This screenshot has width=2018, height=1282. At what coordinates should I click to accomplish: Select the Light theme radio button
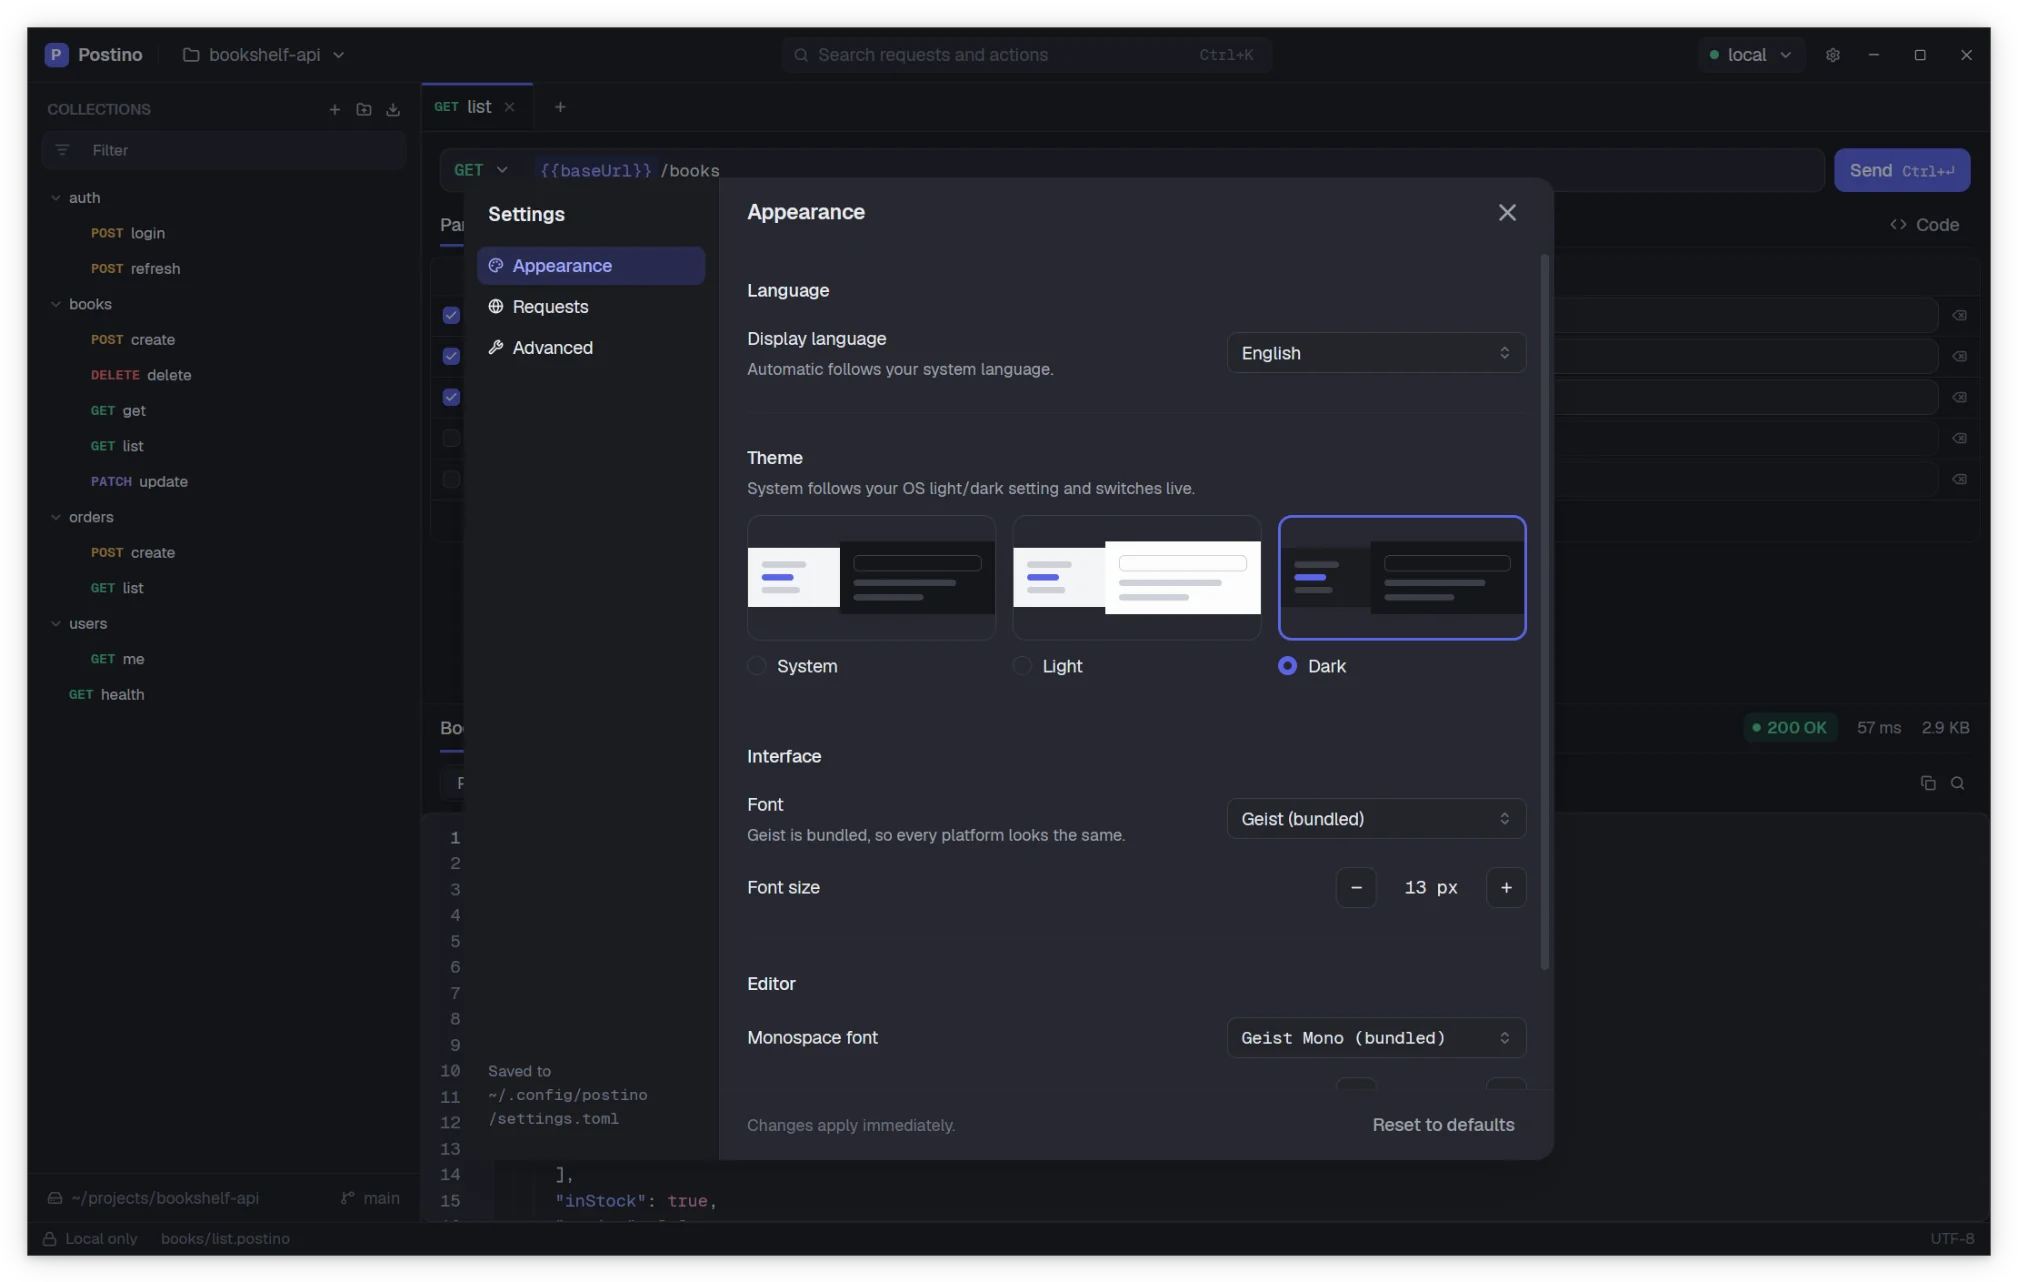pos(1022,666)
